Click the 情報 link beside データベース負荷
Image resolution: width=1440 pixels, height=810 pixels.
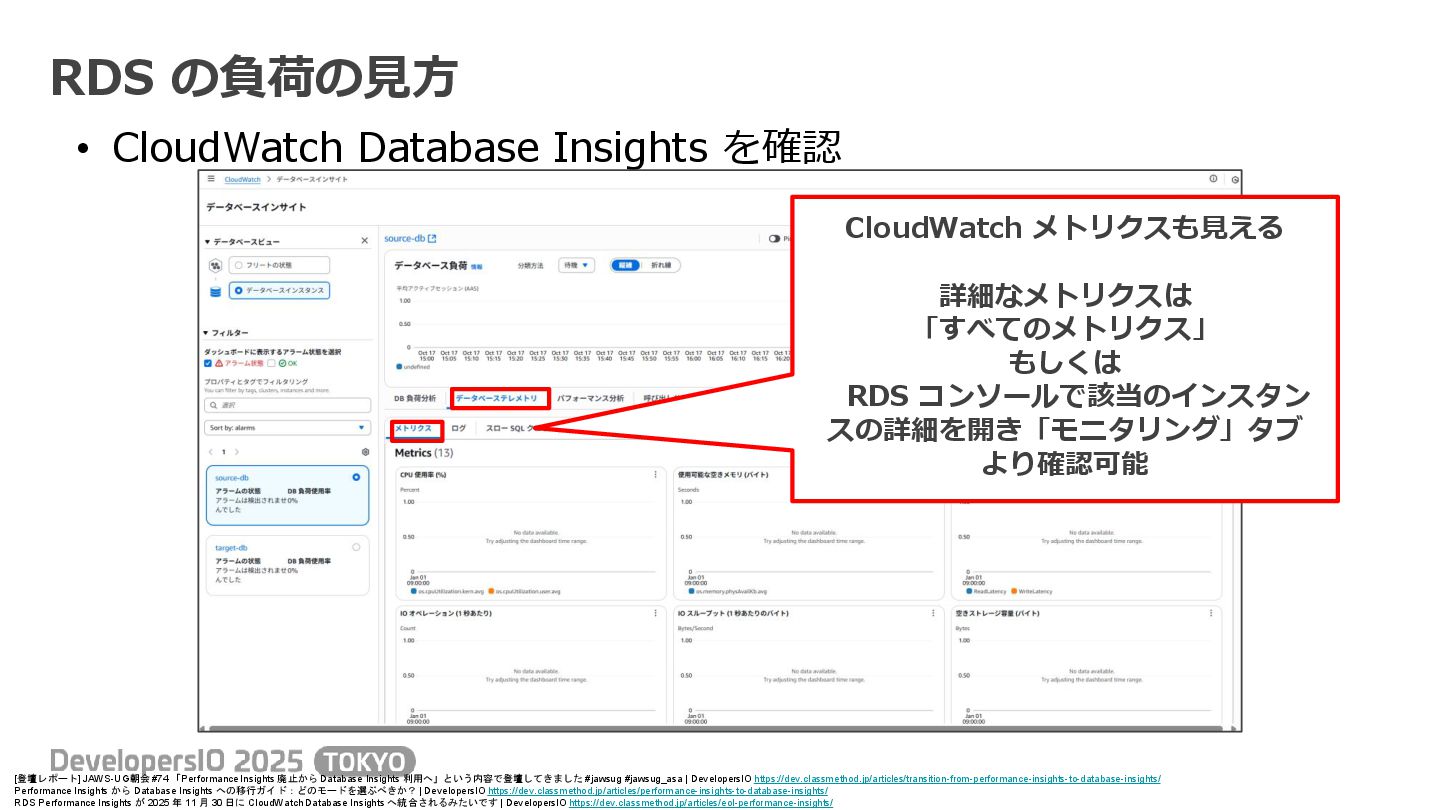click(476, 267)
